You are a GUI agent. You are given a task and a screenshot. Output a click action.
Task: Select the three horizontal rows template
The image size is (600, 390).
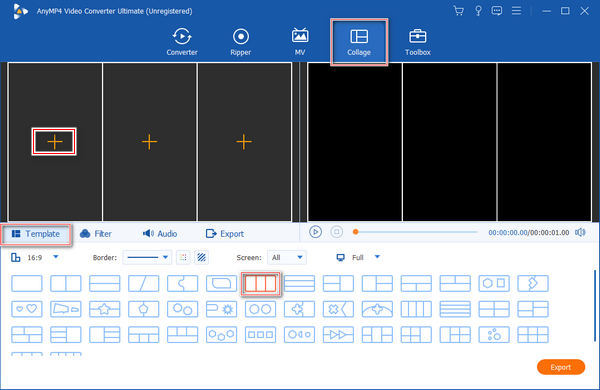[300, 284]
